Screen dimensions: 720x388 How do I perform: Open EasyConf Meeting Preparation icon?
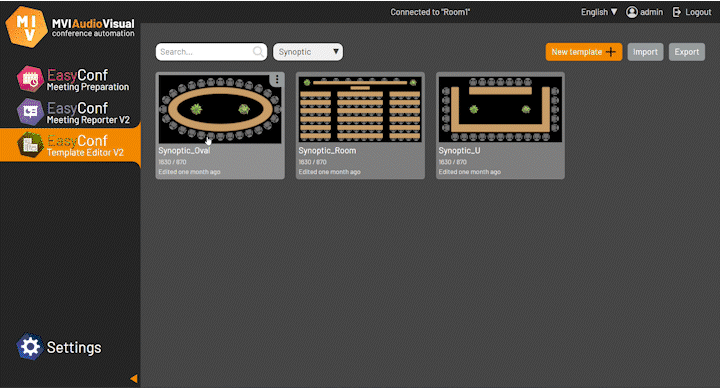pos(30,79)
